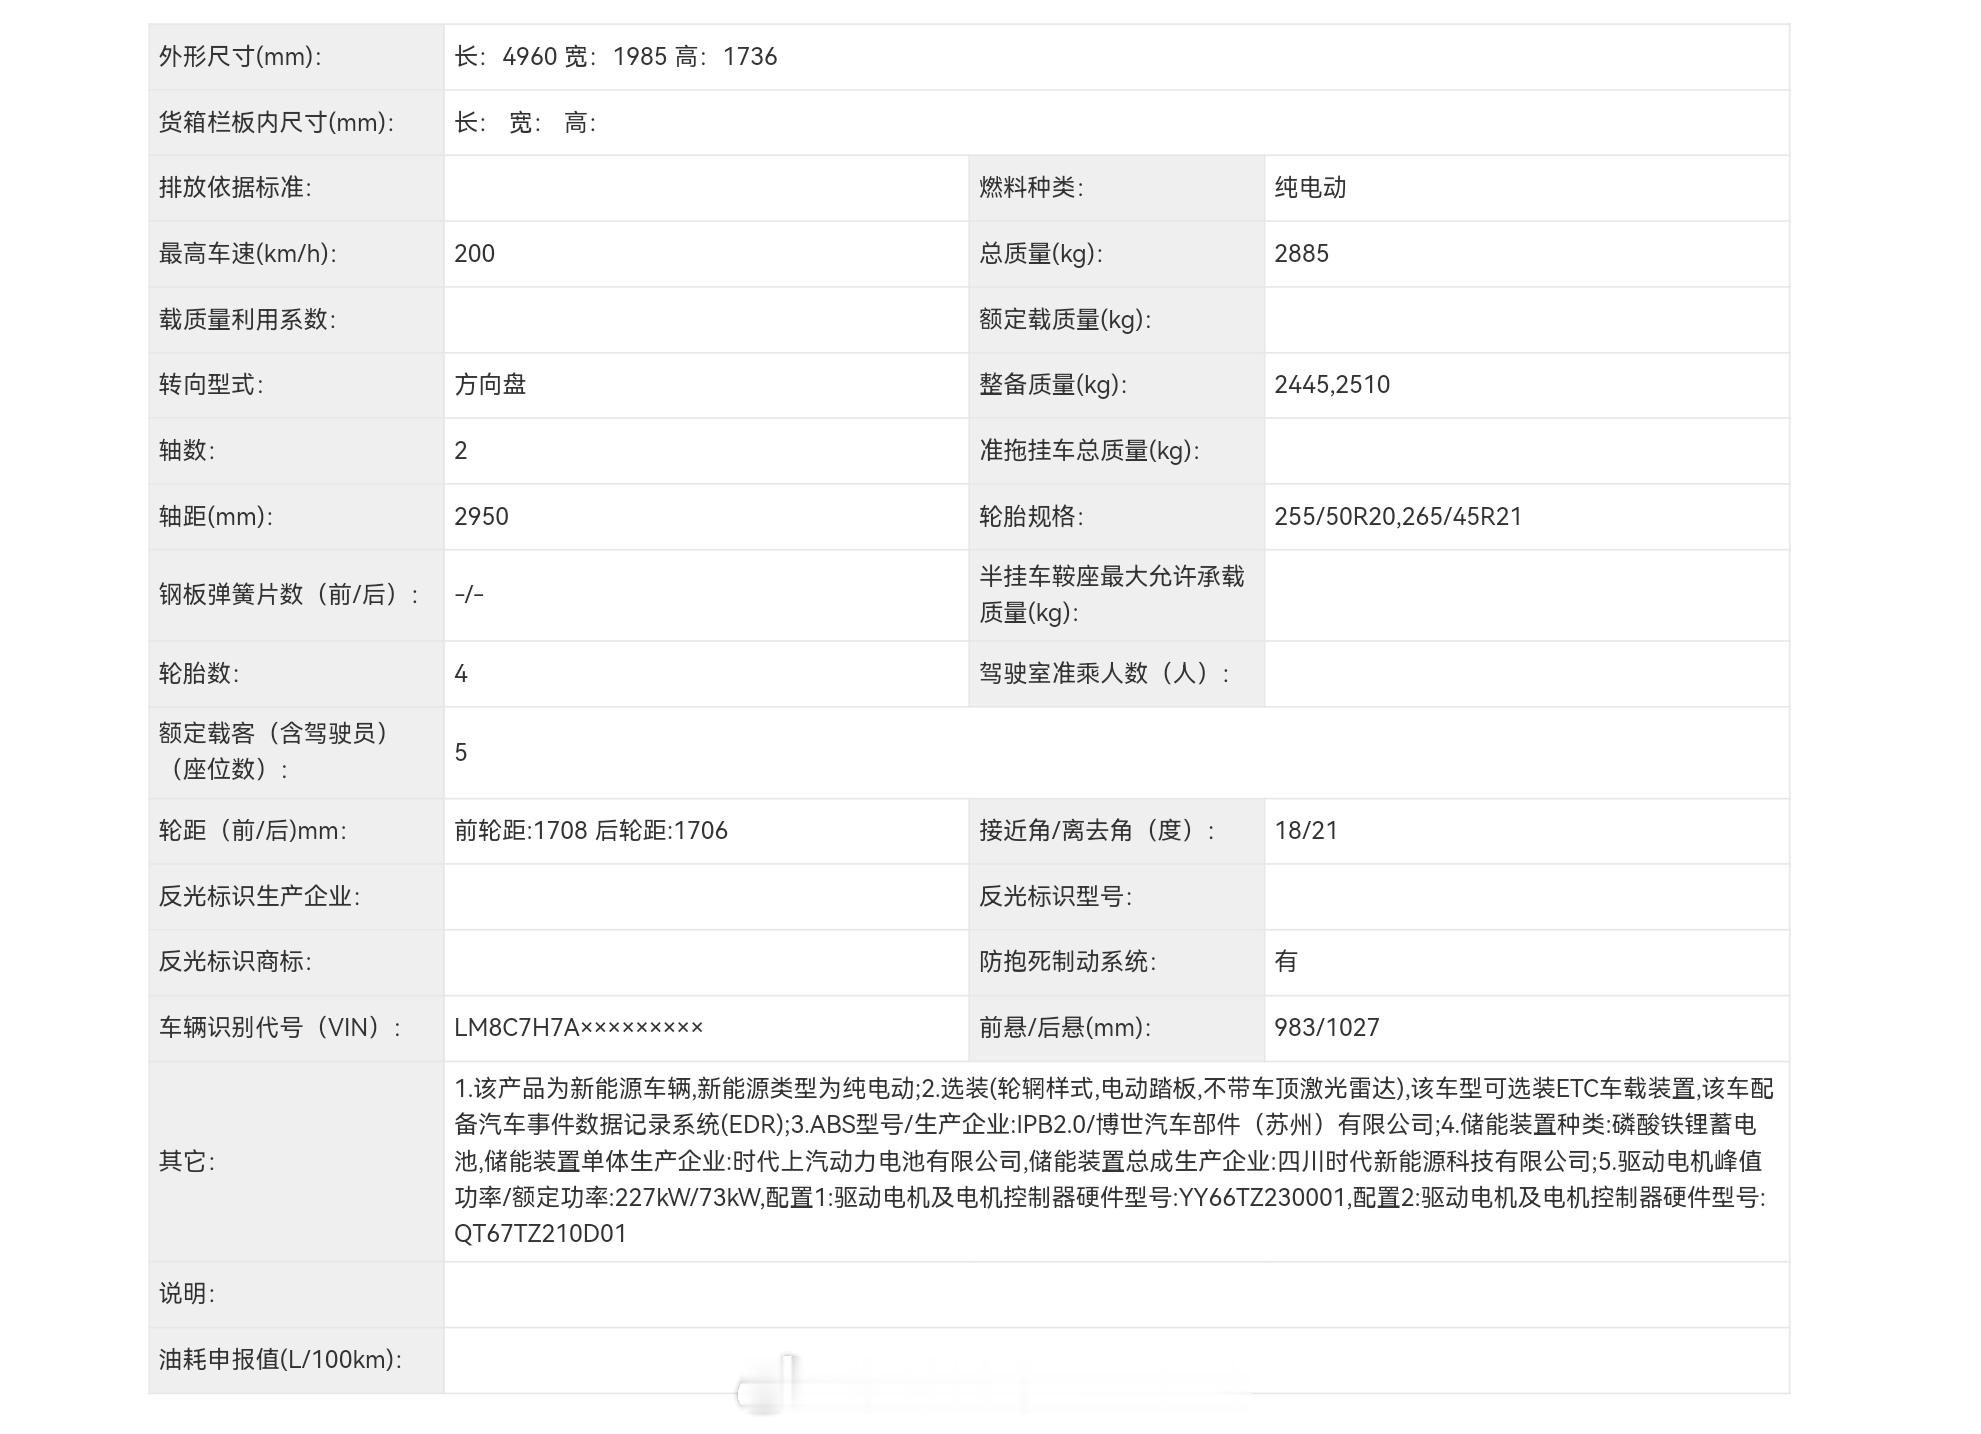The width and height of the screenshot is (1981, 1434).
Task: Click the 反光标识型号 label
Action: (1055, 897)
